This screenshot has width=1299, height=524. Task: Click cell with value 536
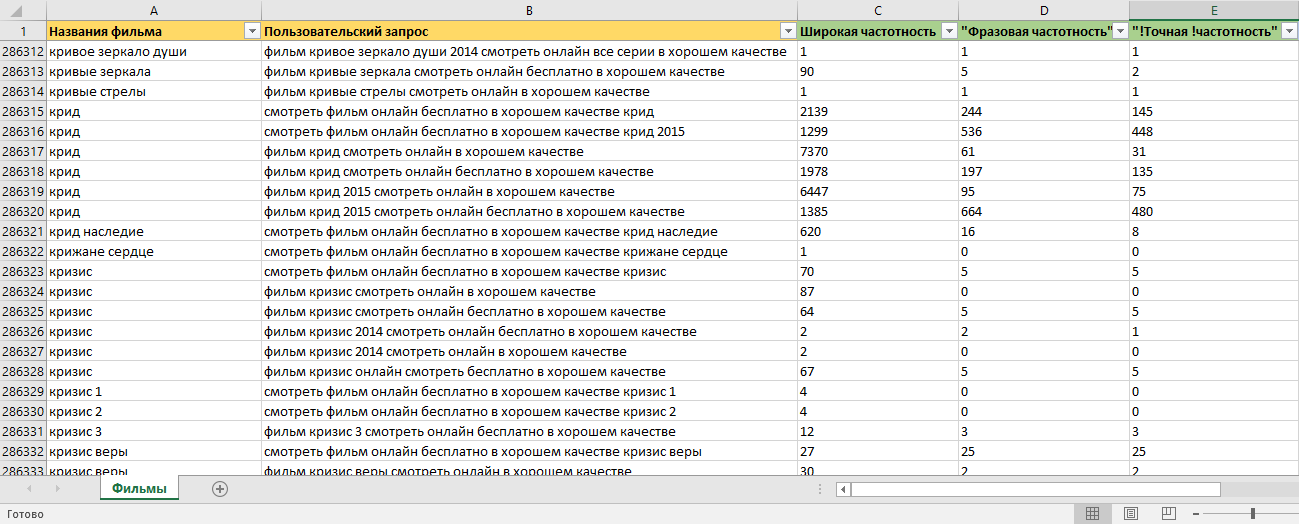click(1043, 132)
